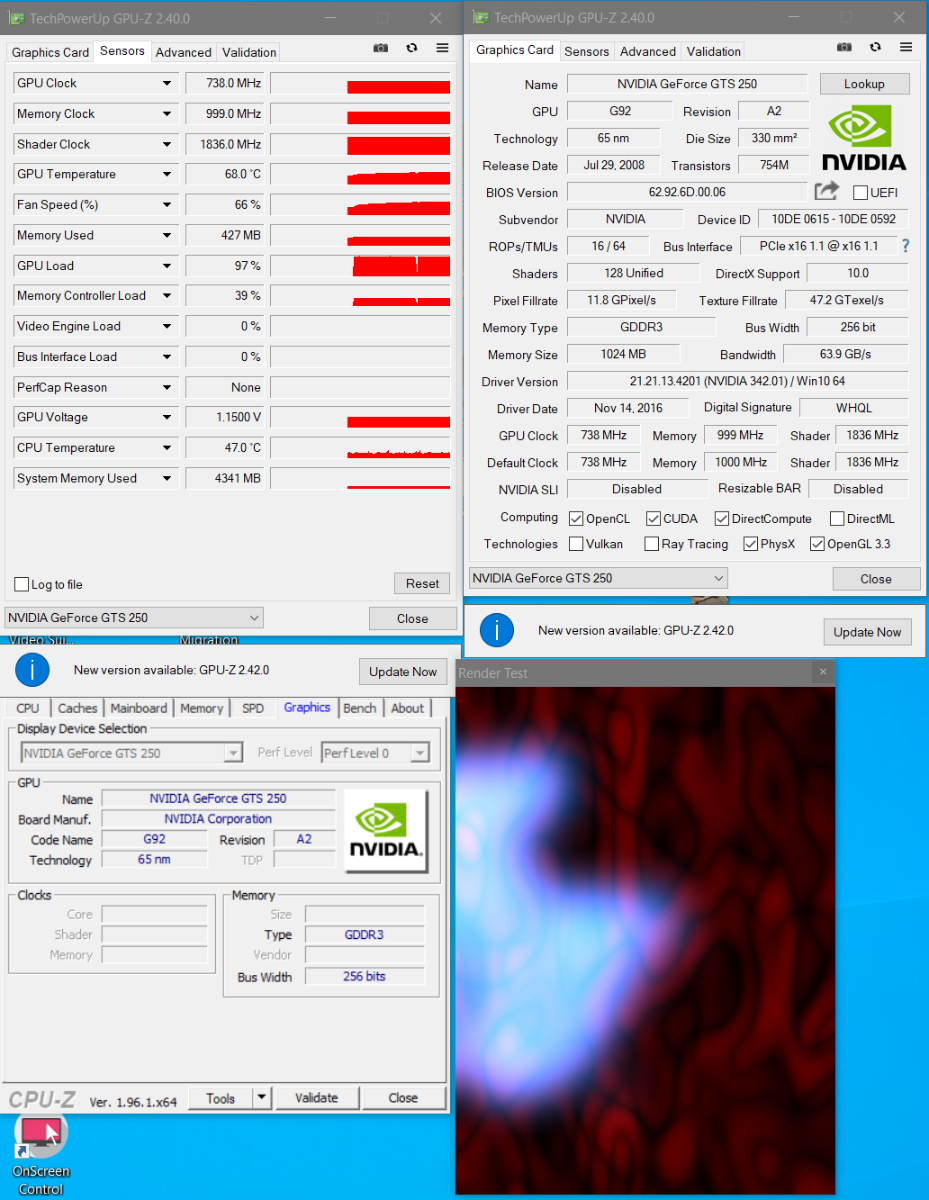
Task: Take screenshot with camera icon in Sensors window
Action: click(x=381, y=48)
